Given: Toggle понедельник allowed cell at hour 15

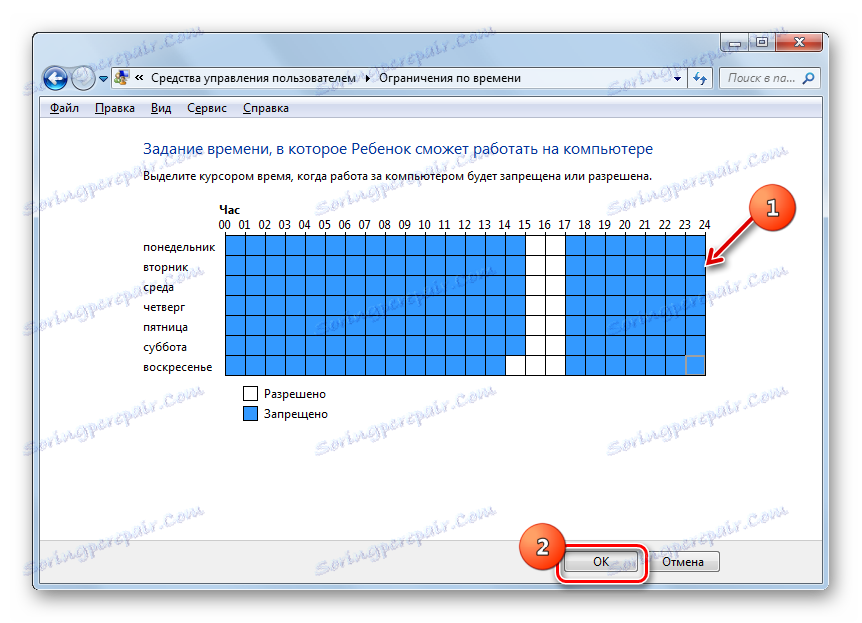Looking at the screenshot, I should pos(535,245).
